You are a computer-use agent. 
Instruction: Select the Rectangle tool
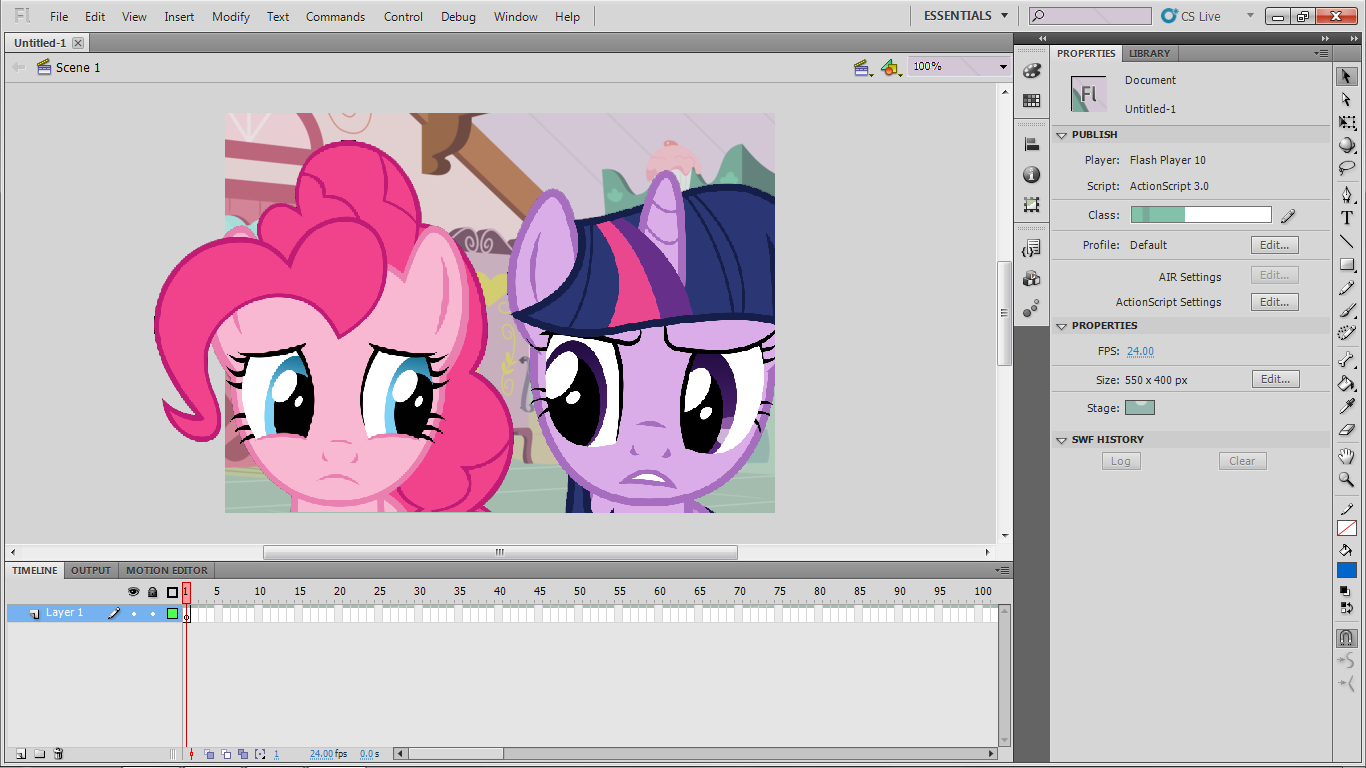click(x=1347, y=265)
